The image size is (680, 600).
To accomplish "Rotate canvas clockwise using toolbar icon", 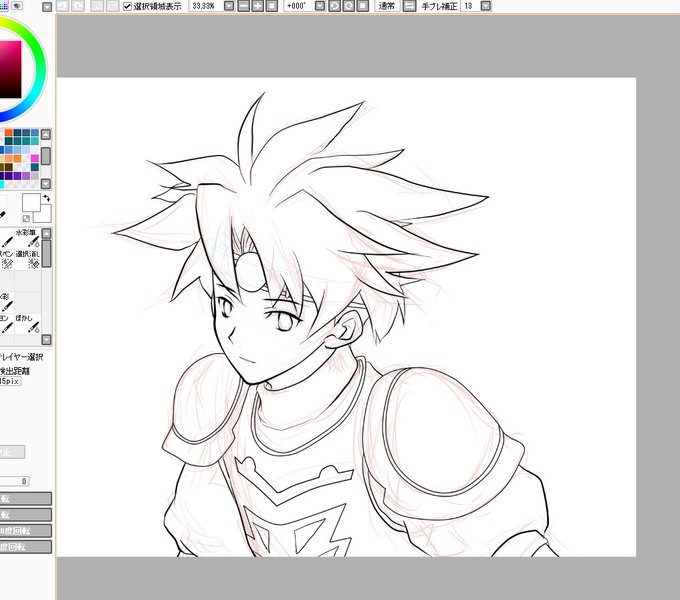I will 348,6.
